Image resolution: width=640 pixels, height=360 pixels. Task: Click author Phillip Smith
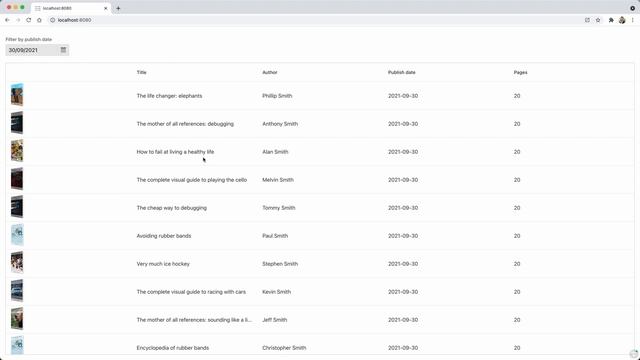pyautogui.click(x=277, y=96)
